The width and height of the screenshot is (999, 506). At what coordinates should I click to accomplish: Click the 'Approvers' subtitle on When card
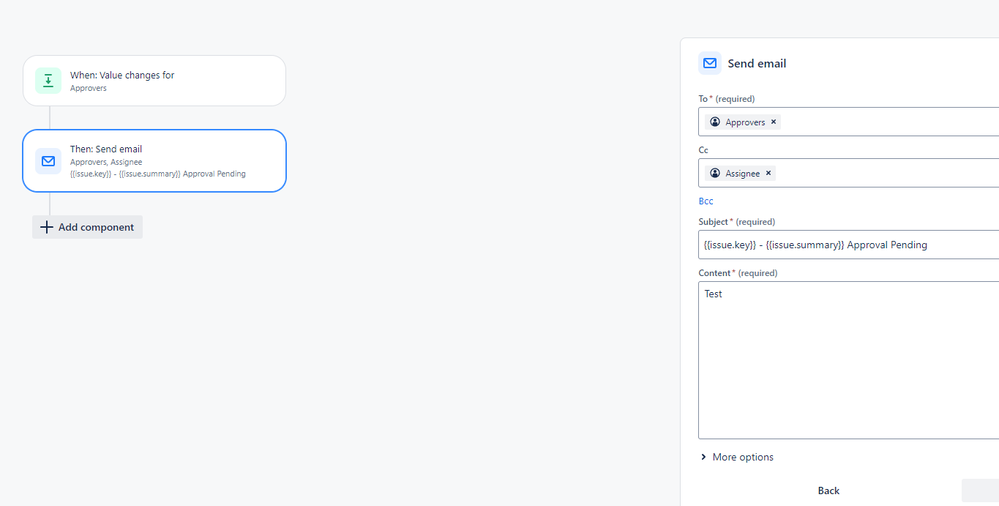coord(88,88)
